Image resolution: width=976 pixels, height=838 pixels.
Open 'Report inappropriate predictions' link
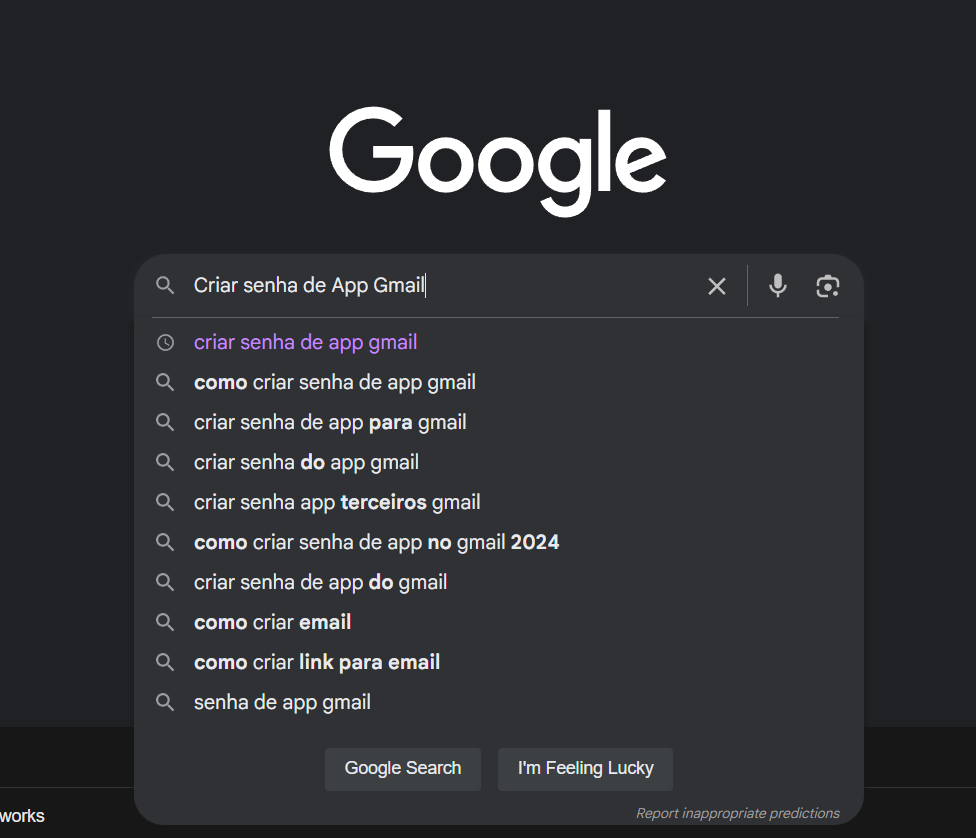tap(737, 813)
